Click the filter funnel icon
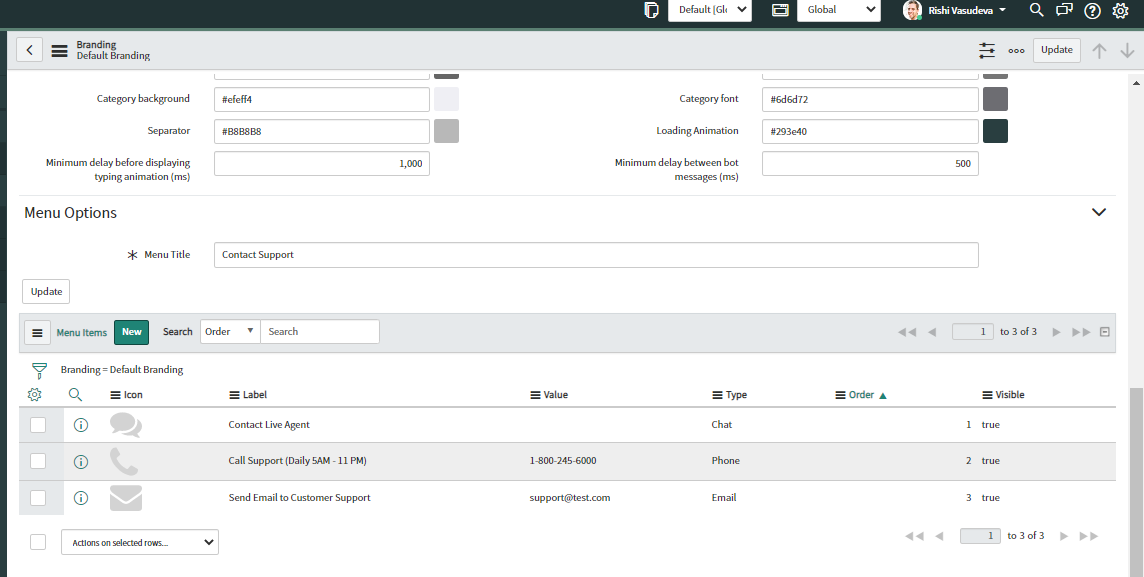 [x=39, y=370]
